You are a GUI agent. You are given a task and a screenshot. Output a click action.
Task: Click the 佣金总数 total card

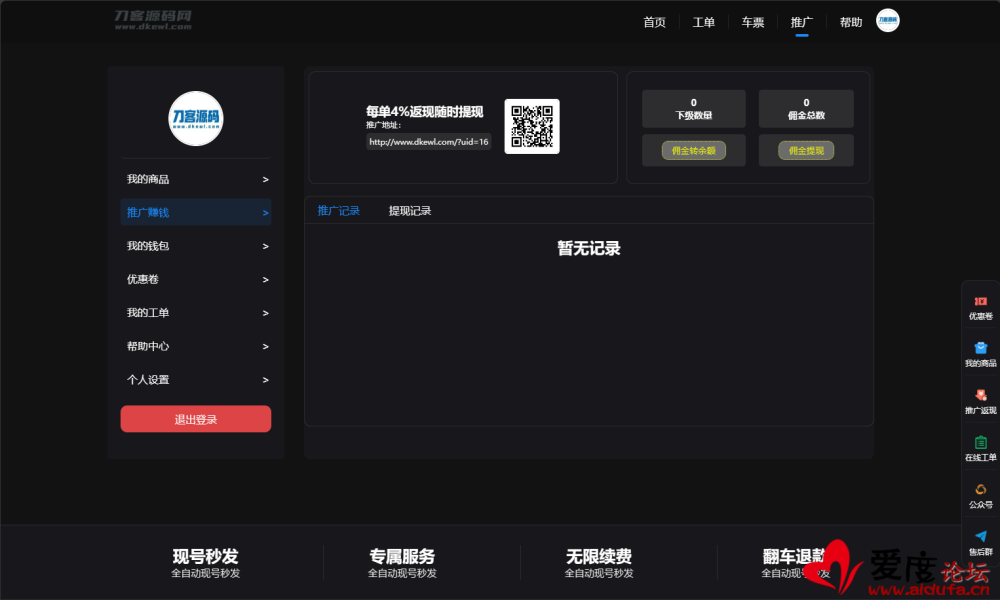coord(806,108)
